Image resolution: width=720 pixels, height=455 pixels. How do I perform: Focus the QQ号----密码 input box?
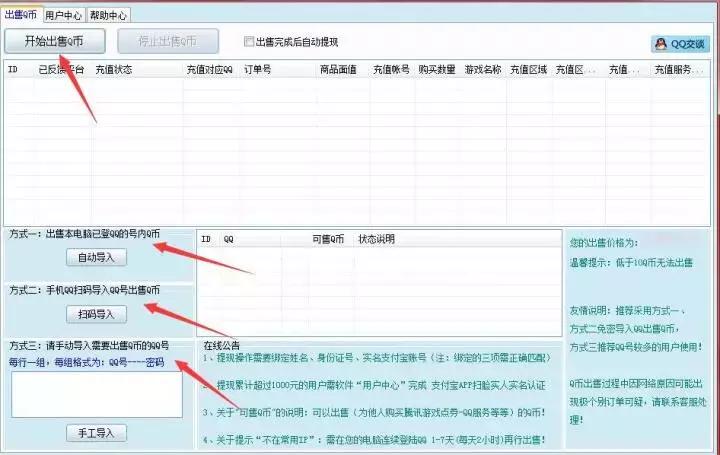tap(97, 394)
